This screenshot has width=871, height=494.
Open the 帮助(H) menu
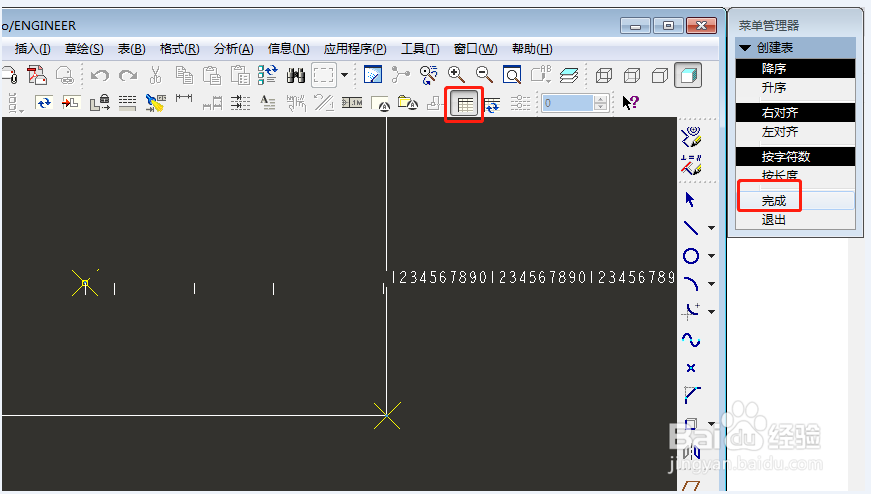pos(532,49)
